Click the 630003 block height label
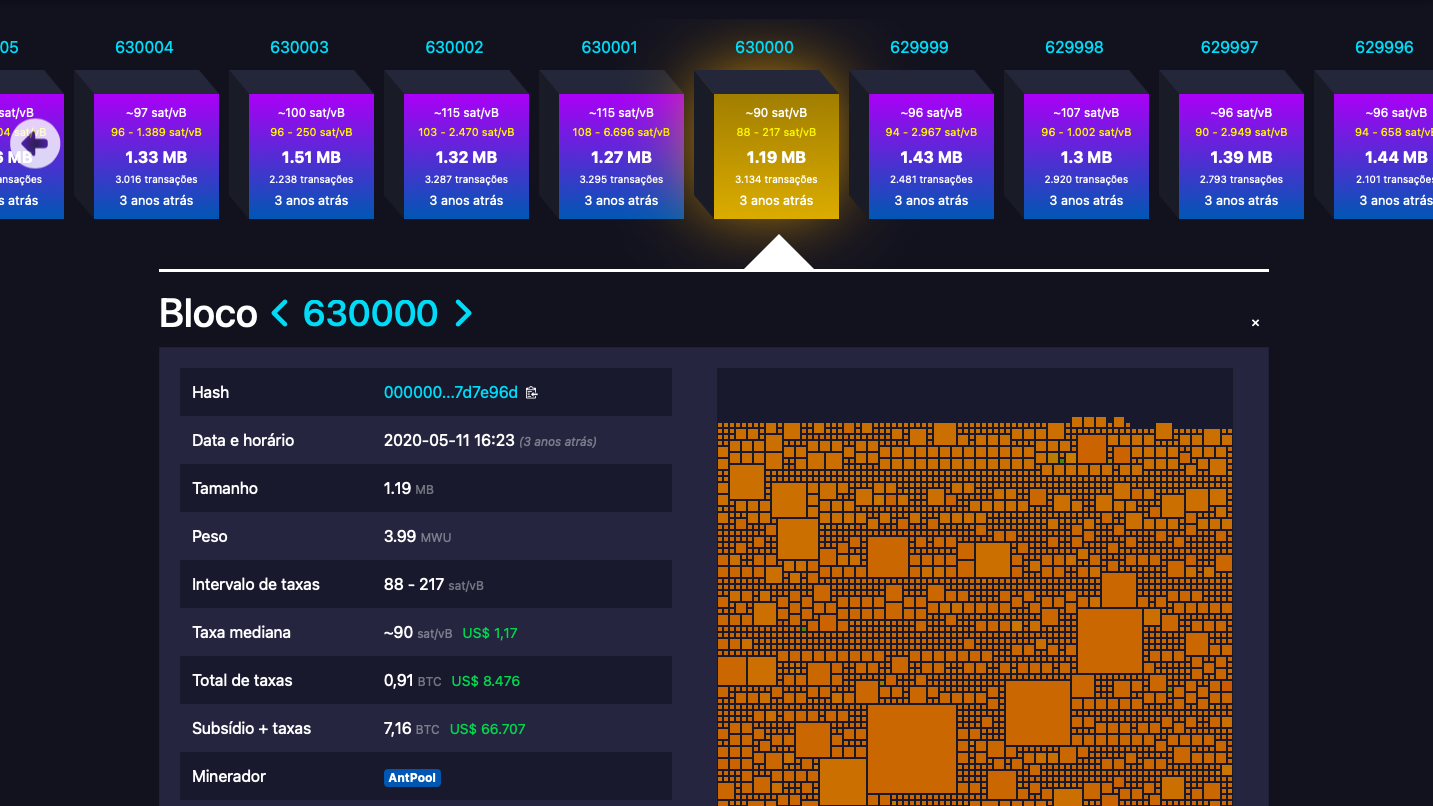 click(300, 46)
